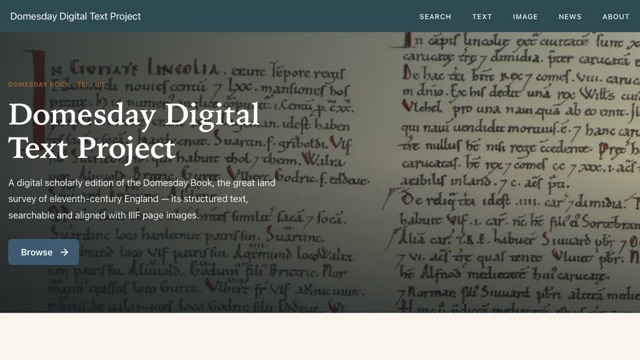Open the ABOUT page

(x=616, y=17)
